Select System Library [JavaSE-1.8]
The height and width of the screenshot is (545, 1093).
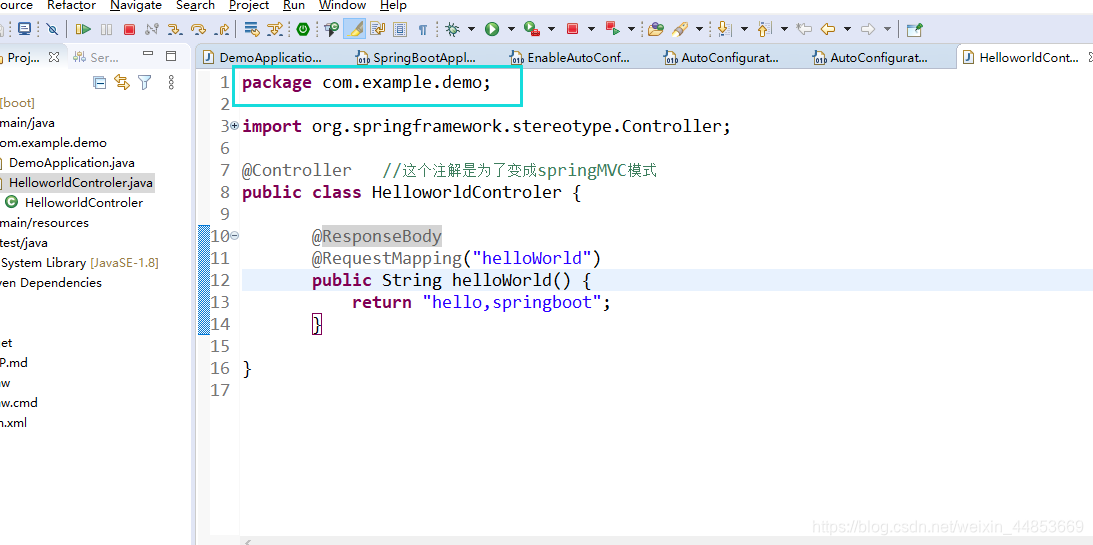tap(79, 263)
